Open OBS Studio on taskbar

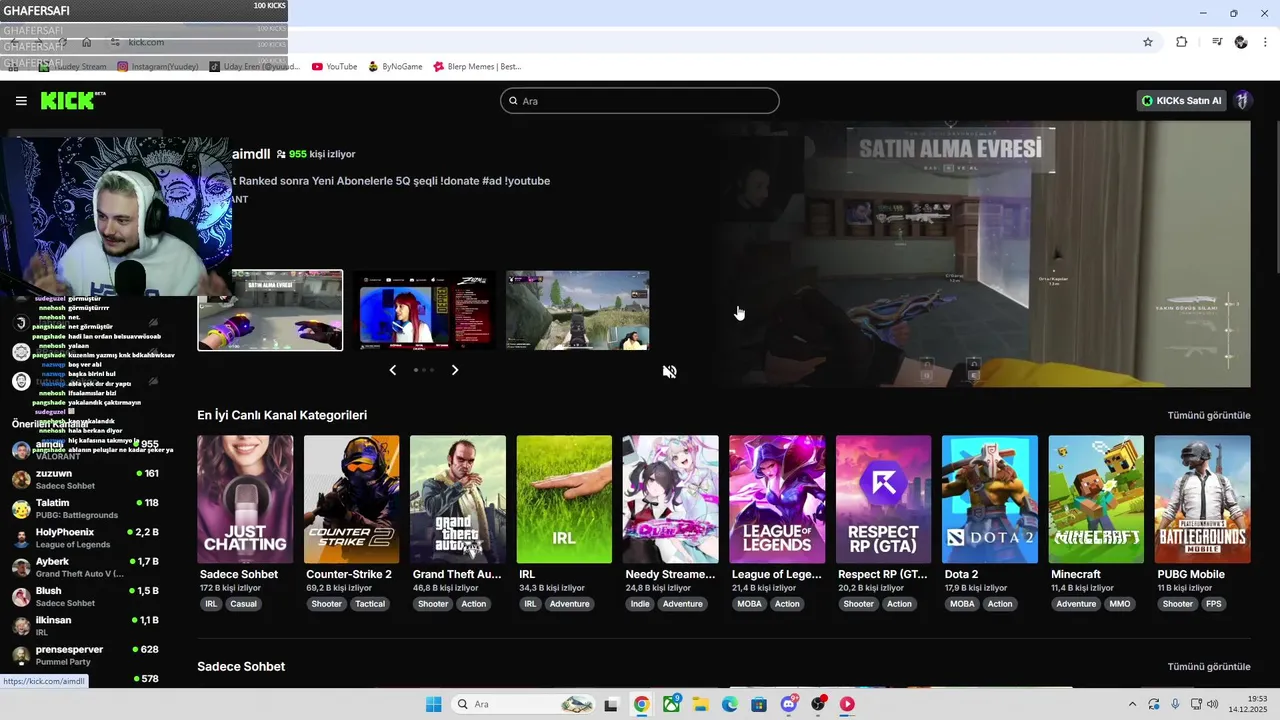818,704
